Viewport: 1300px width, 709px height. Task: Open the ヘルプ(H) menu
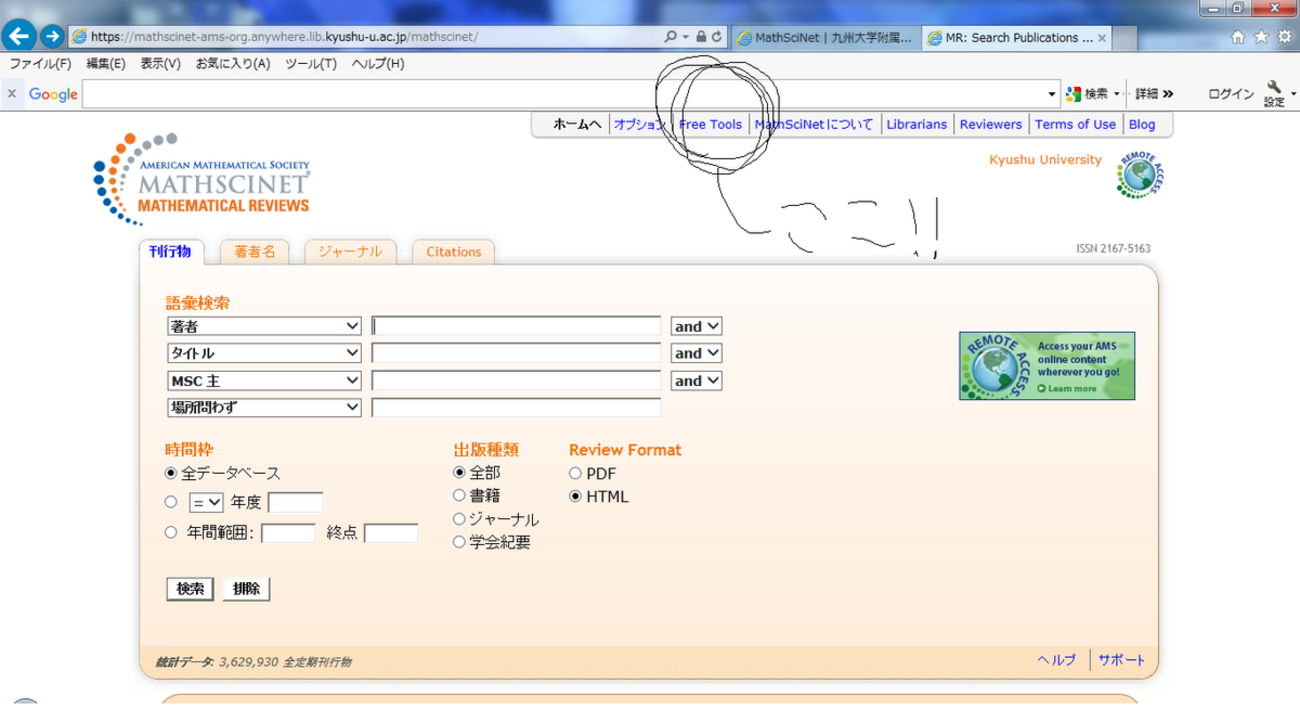pos(378,63)
